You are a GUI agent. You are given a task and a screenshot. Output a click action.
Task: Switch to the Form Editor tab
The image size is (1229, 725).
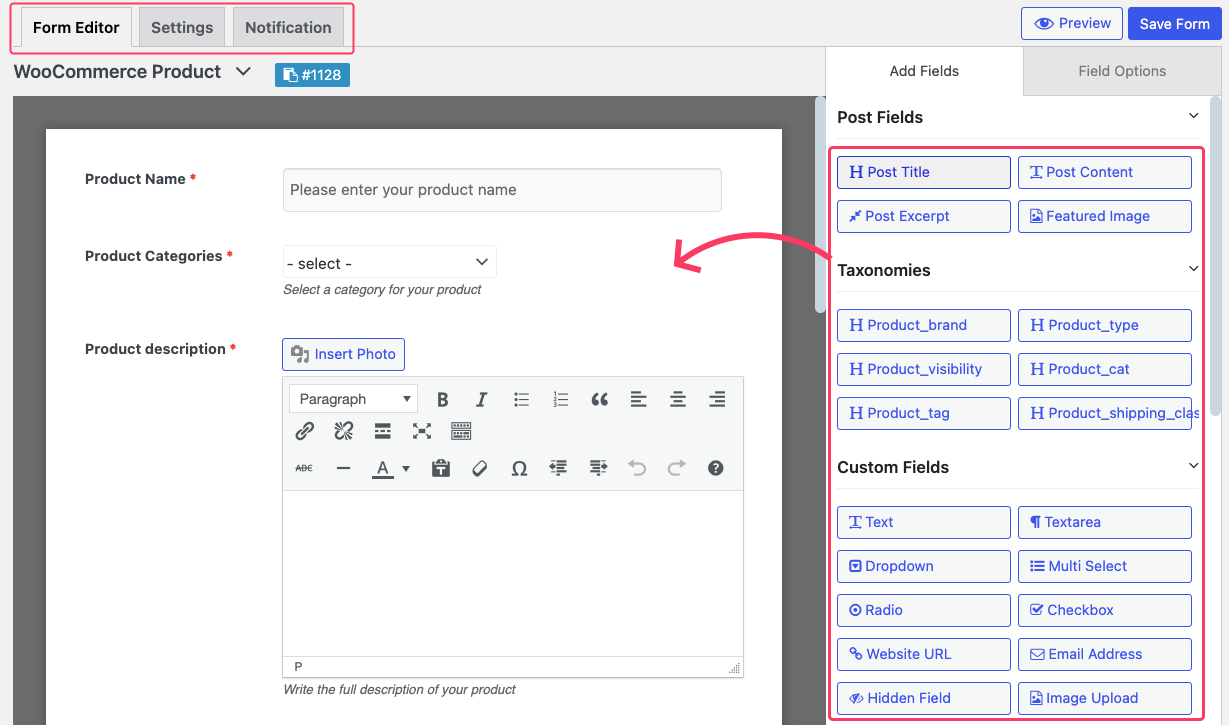click(76, 27)
